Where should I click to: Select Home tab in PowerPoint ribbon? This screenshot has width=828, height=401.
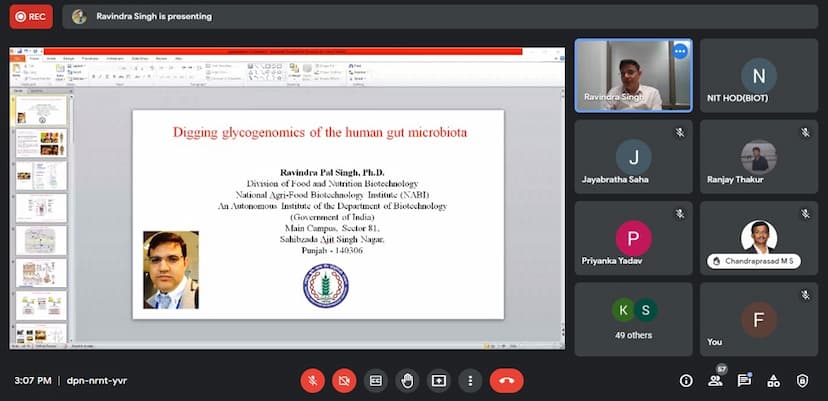tap(33, 58)
